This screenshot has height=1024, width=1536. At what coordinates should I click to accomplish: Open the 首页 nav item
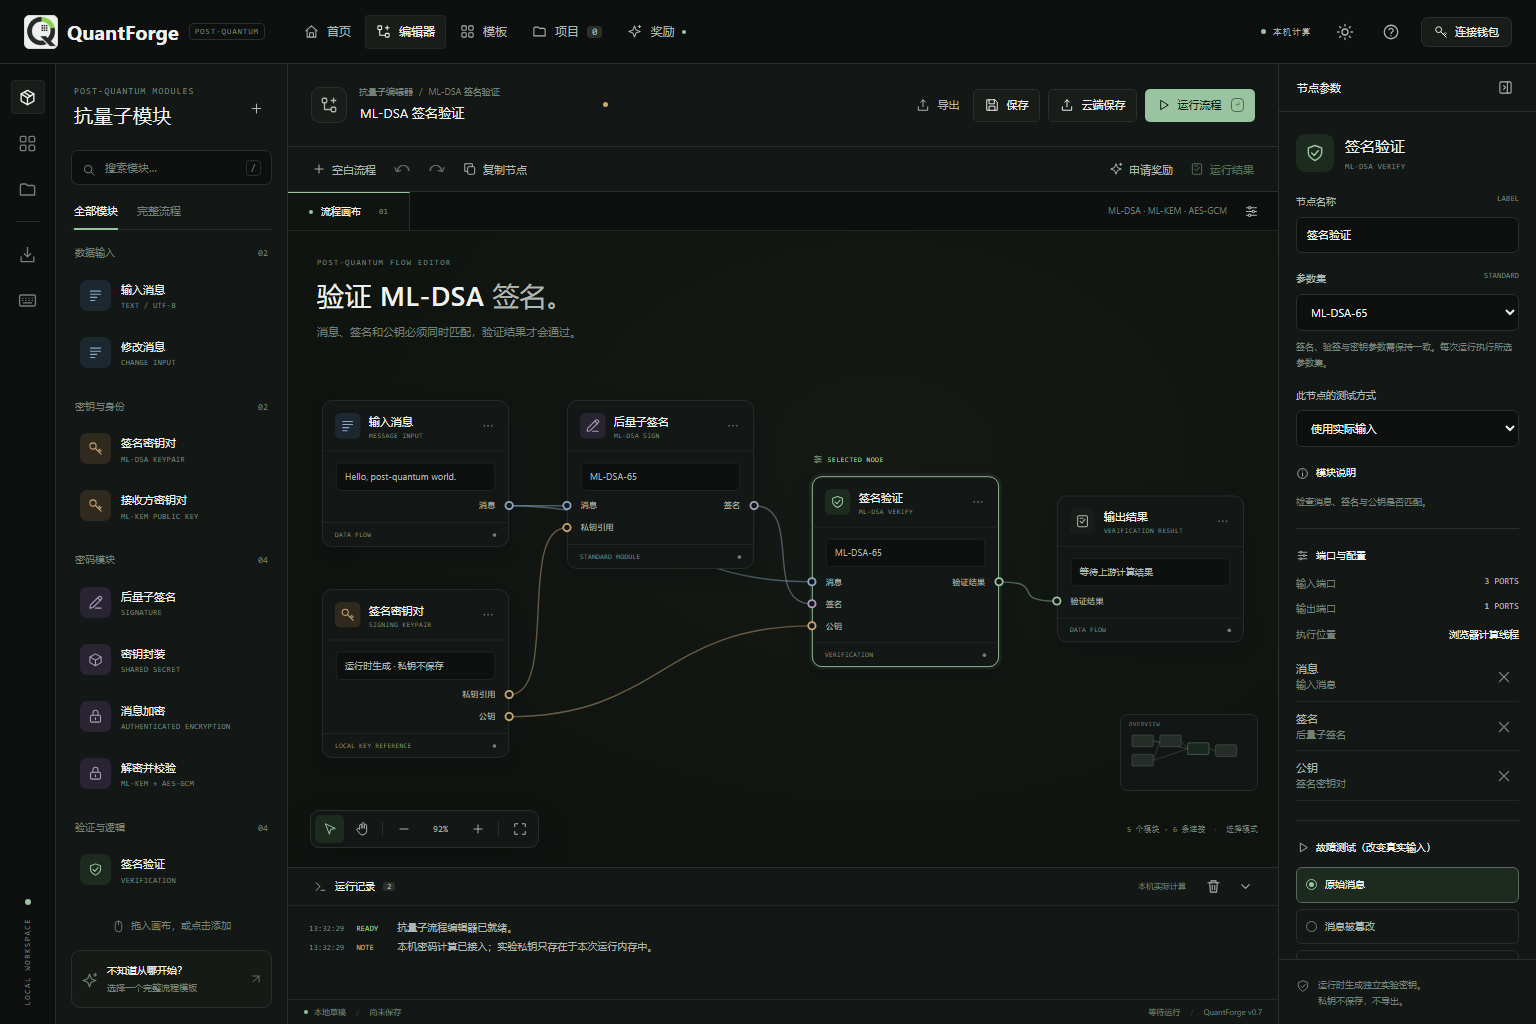pyautogui.click(x=328, y=32)
